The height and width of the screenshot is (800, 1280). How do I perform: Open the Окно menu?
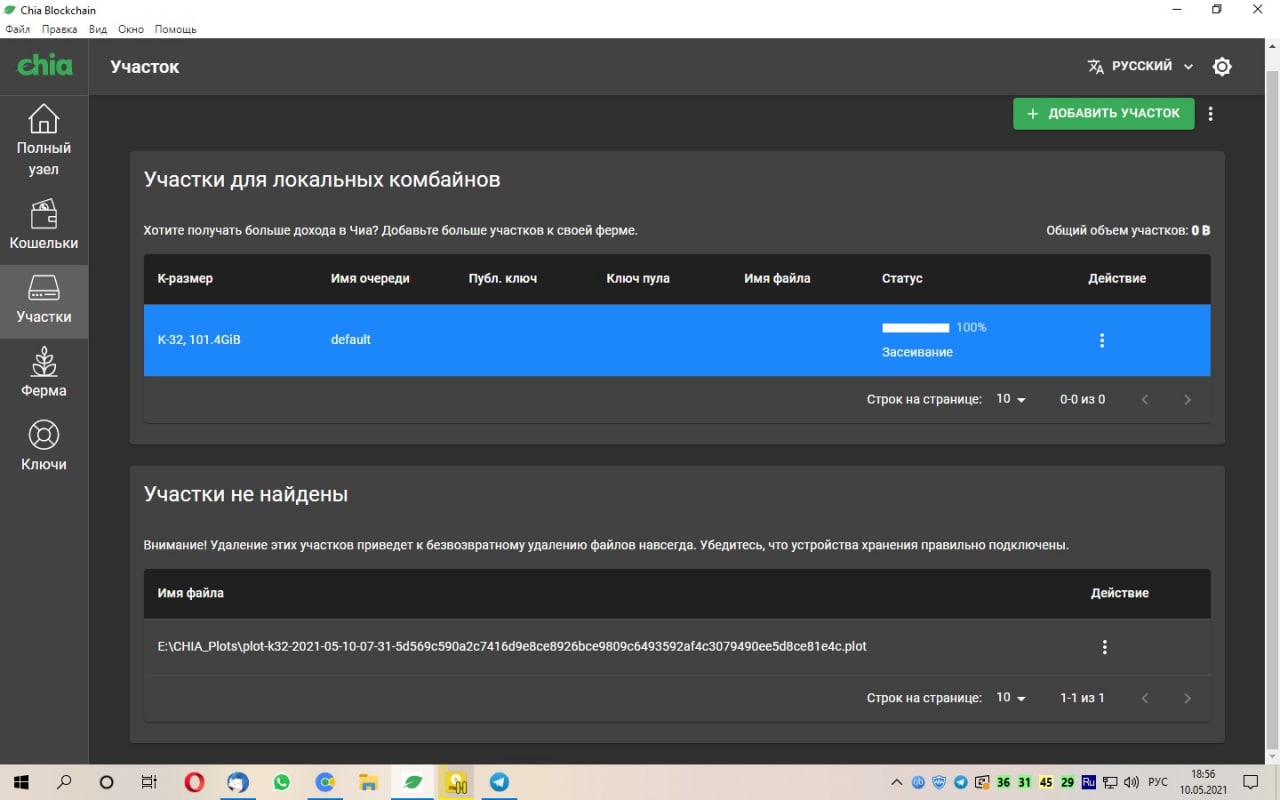click(x=131, y=29)
